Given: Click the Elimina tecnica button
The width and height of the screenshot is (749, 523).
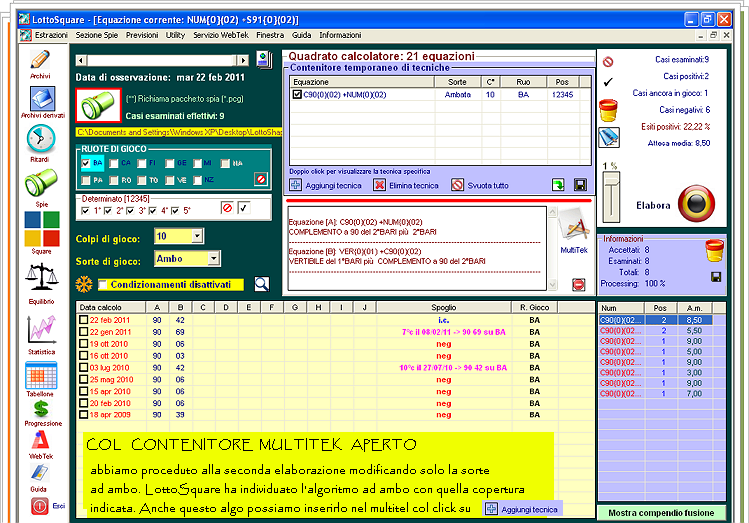Looking at the screenshot, I should pos(406,185).
